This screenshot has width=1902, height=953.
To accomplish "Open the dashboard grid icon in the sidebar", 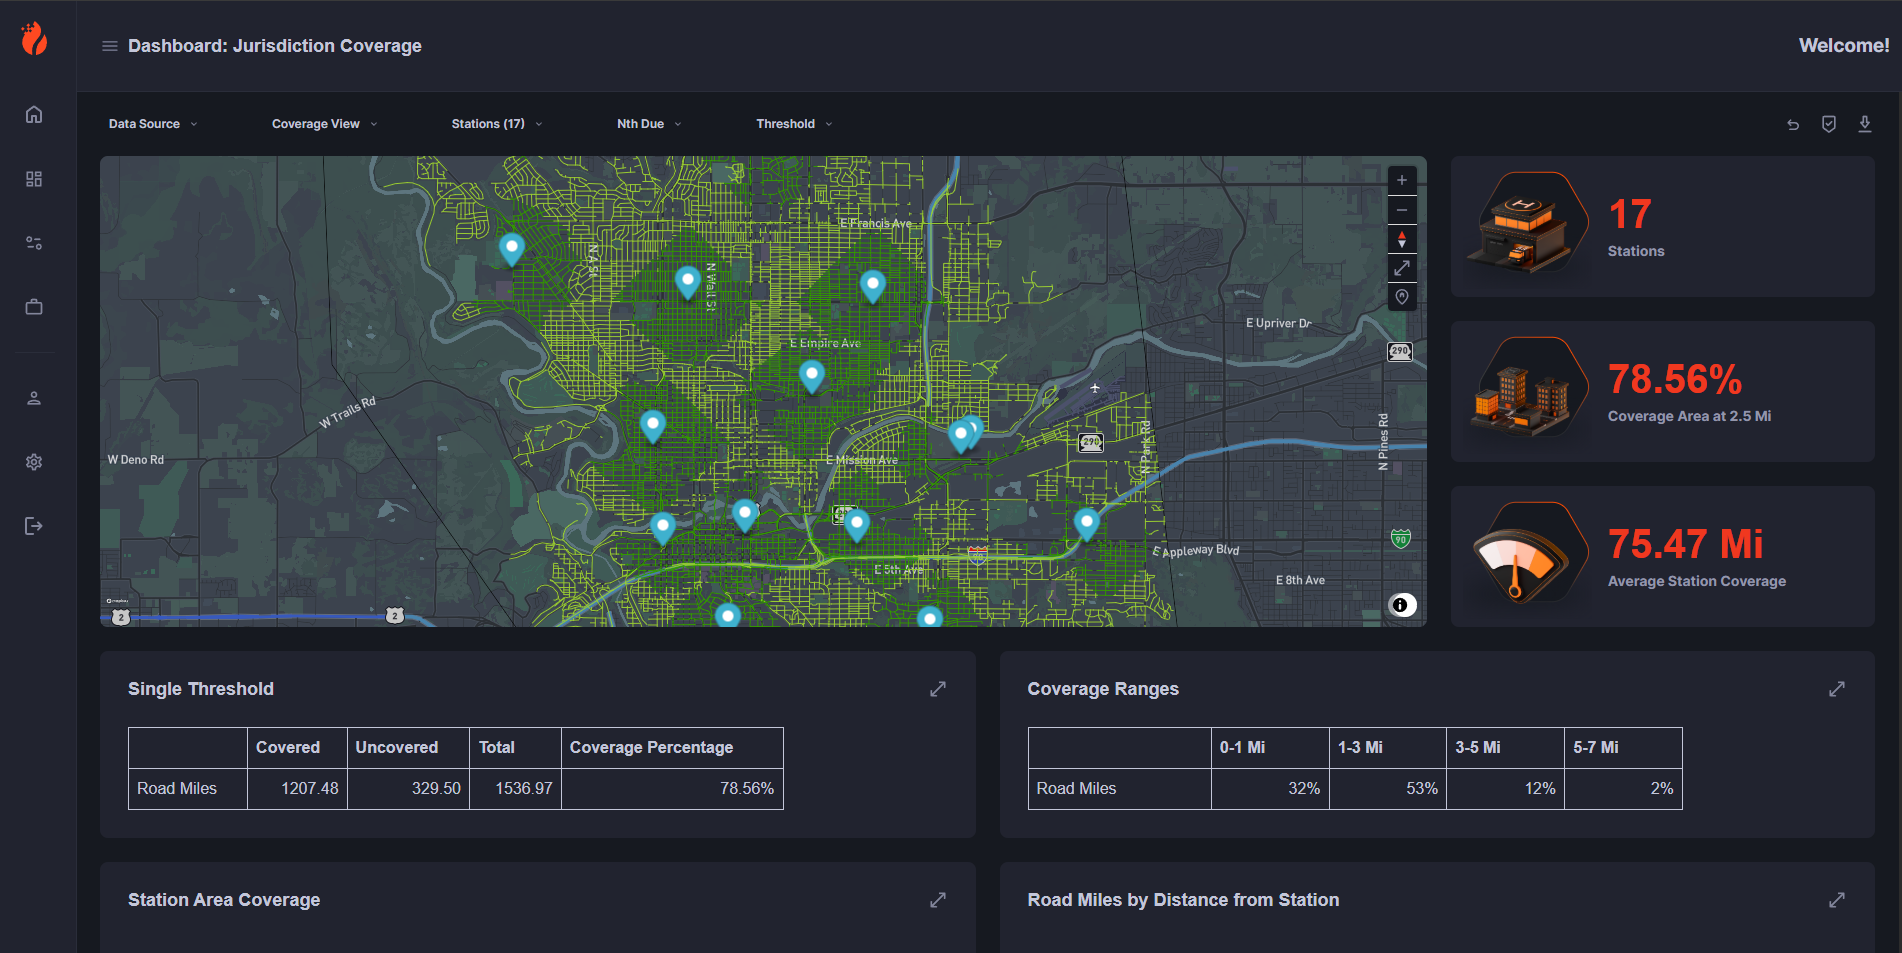I will tap(34, 179).
